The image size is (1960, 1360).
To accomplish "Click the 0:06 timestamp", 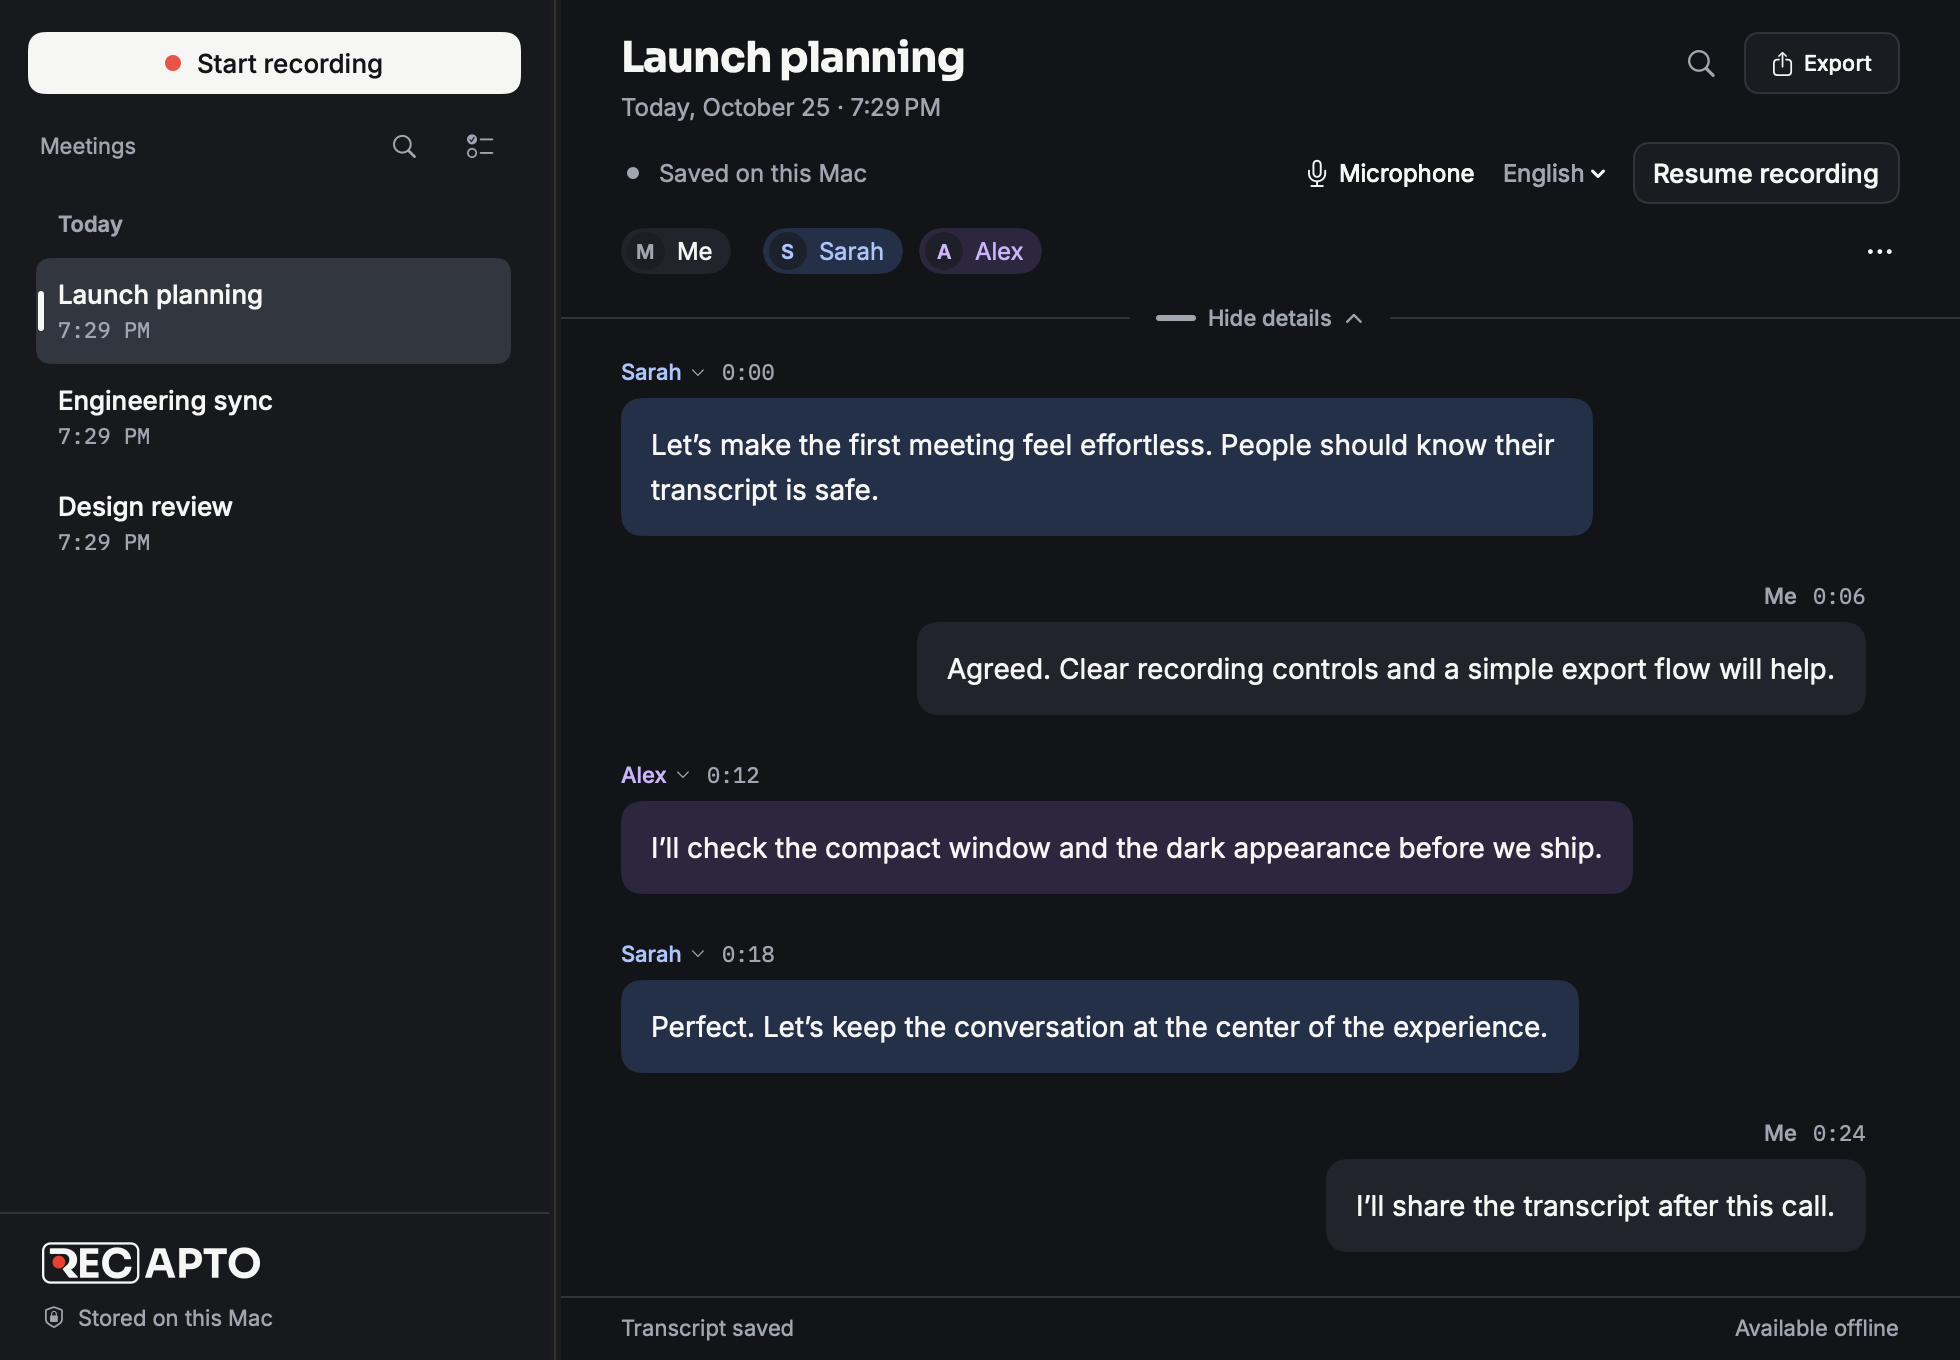I will pyautogui.click(x=1839, y=596).
